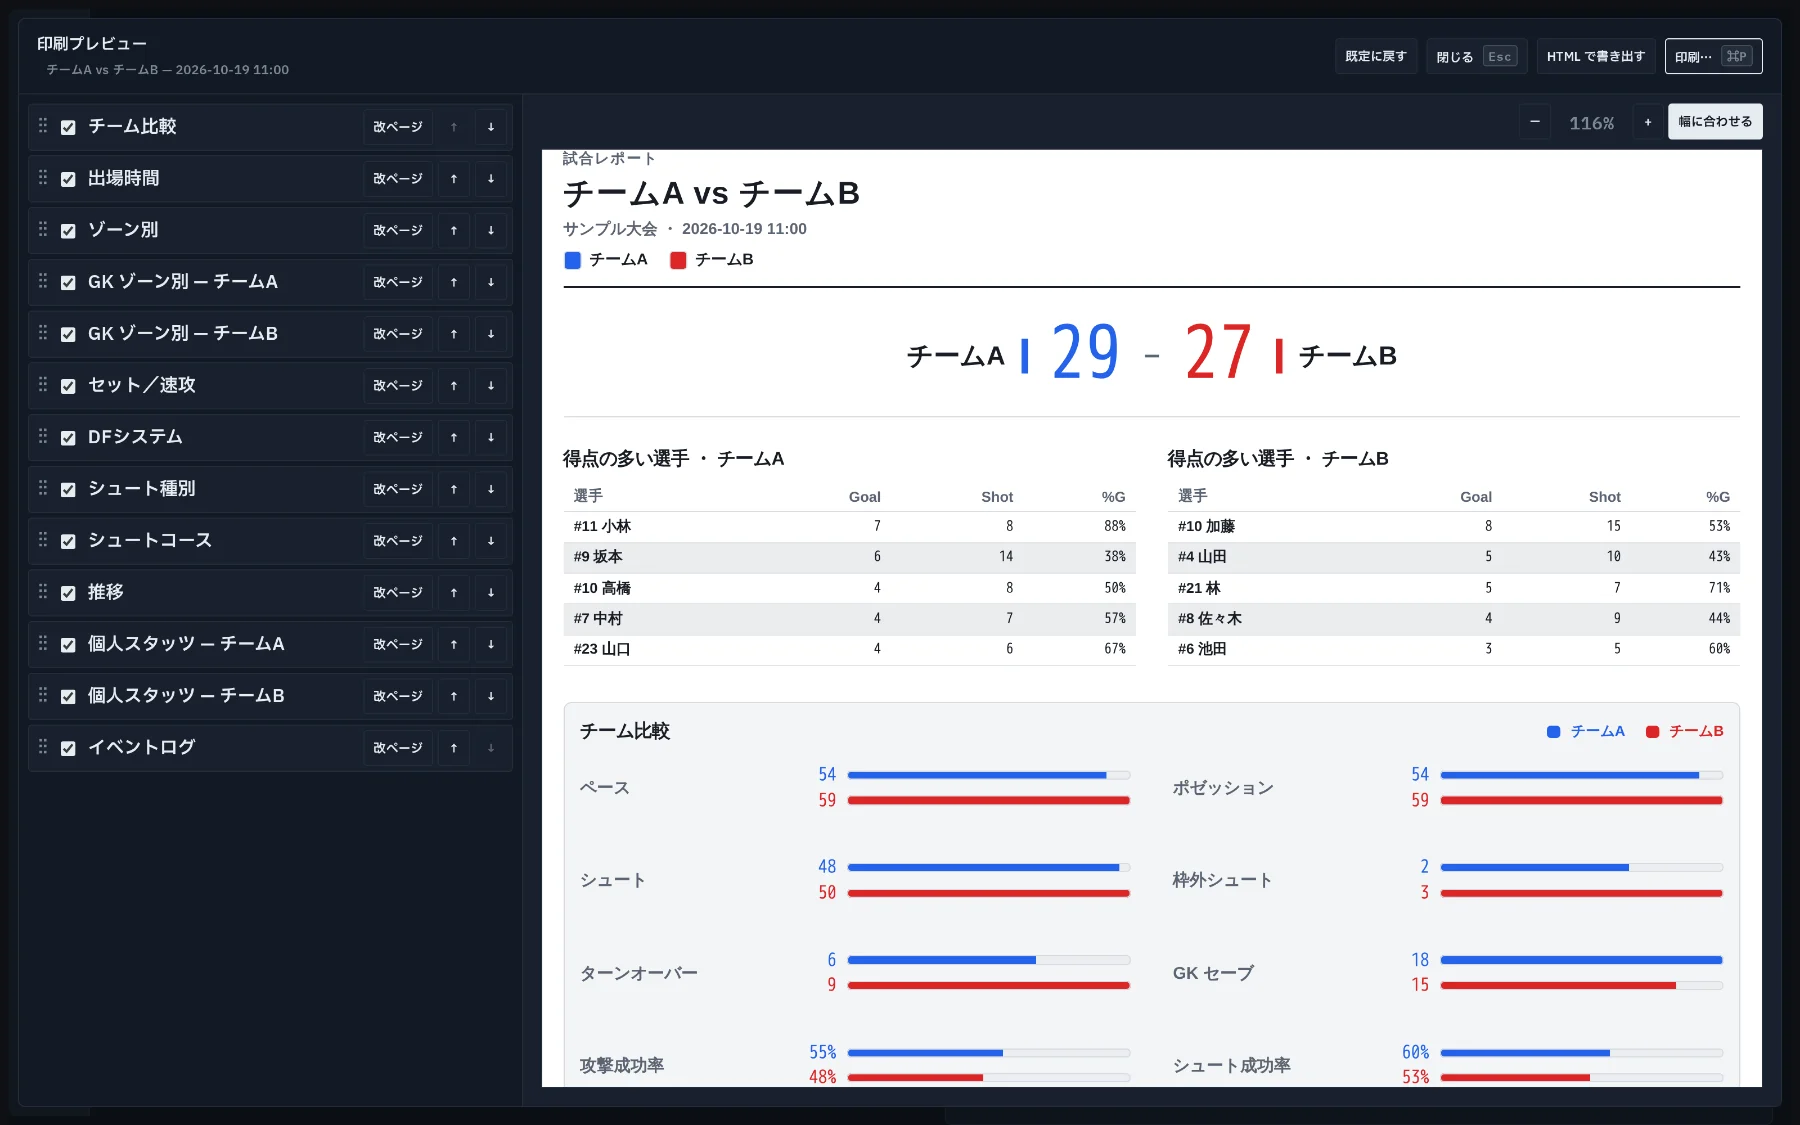The width and height of the screenshot is (1800, 1125).
Task: Click the チームA score 29
Action: 1085,352
